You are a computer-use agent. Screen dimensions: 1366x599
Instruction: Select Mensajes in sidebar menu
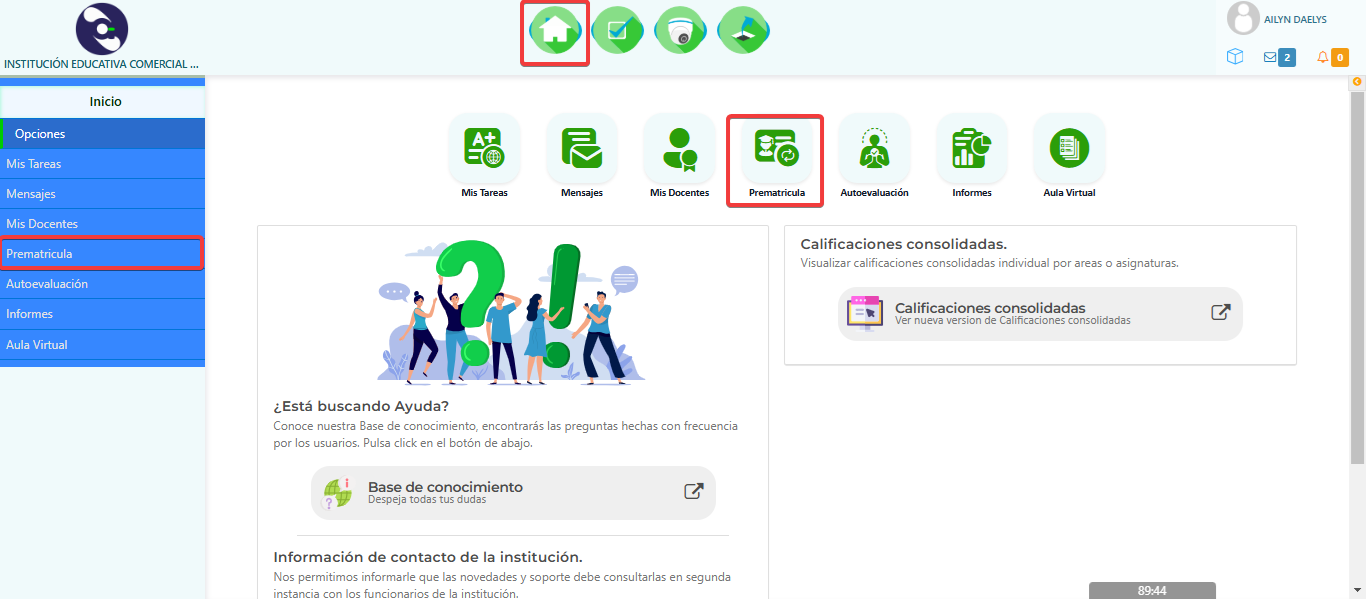(x=103, y=194)
